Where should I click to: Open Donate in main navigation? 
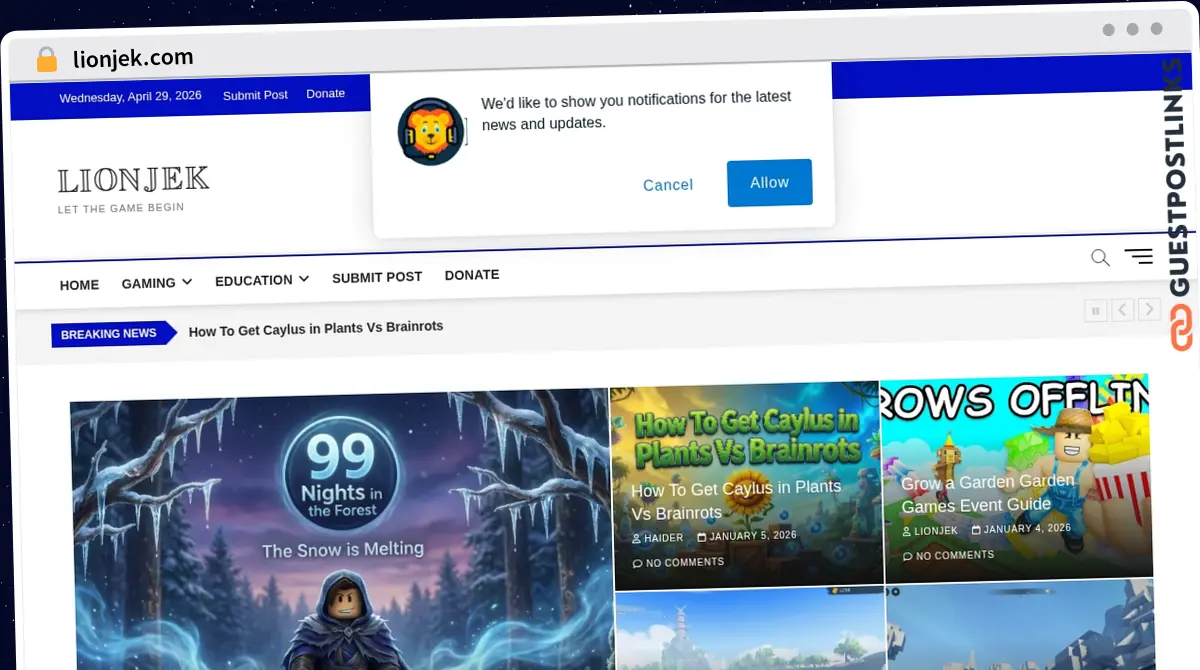click(472, 275)
